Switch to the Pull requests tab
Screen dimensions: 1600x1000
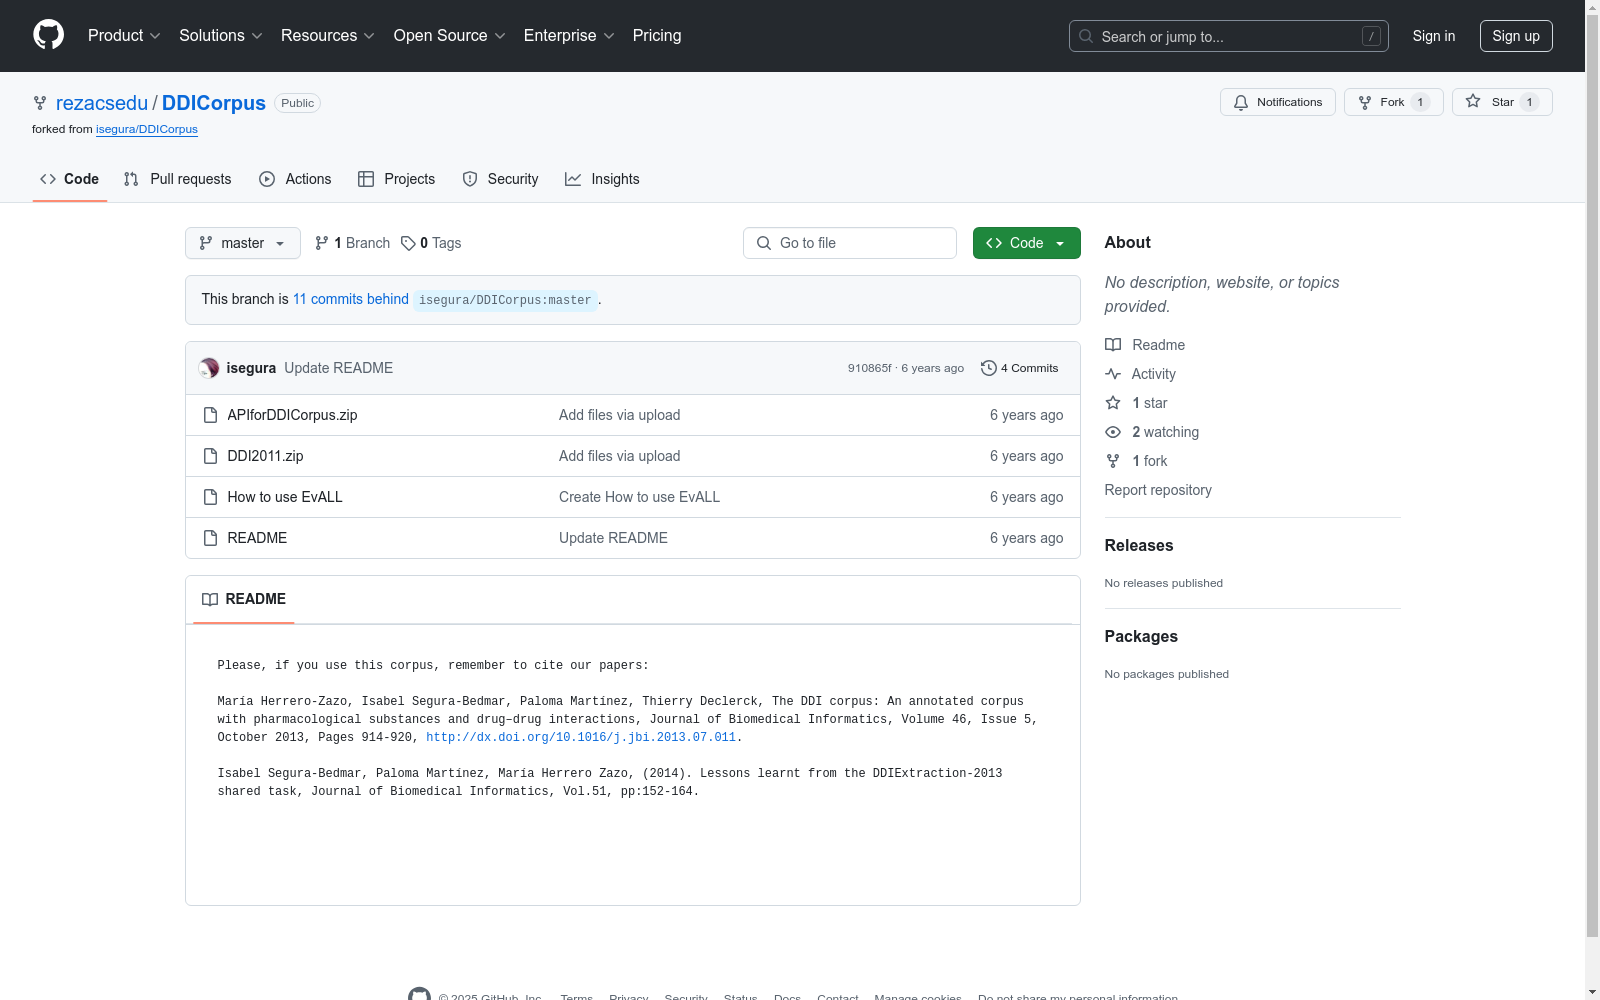coord(178,179)
